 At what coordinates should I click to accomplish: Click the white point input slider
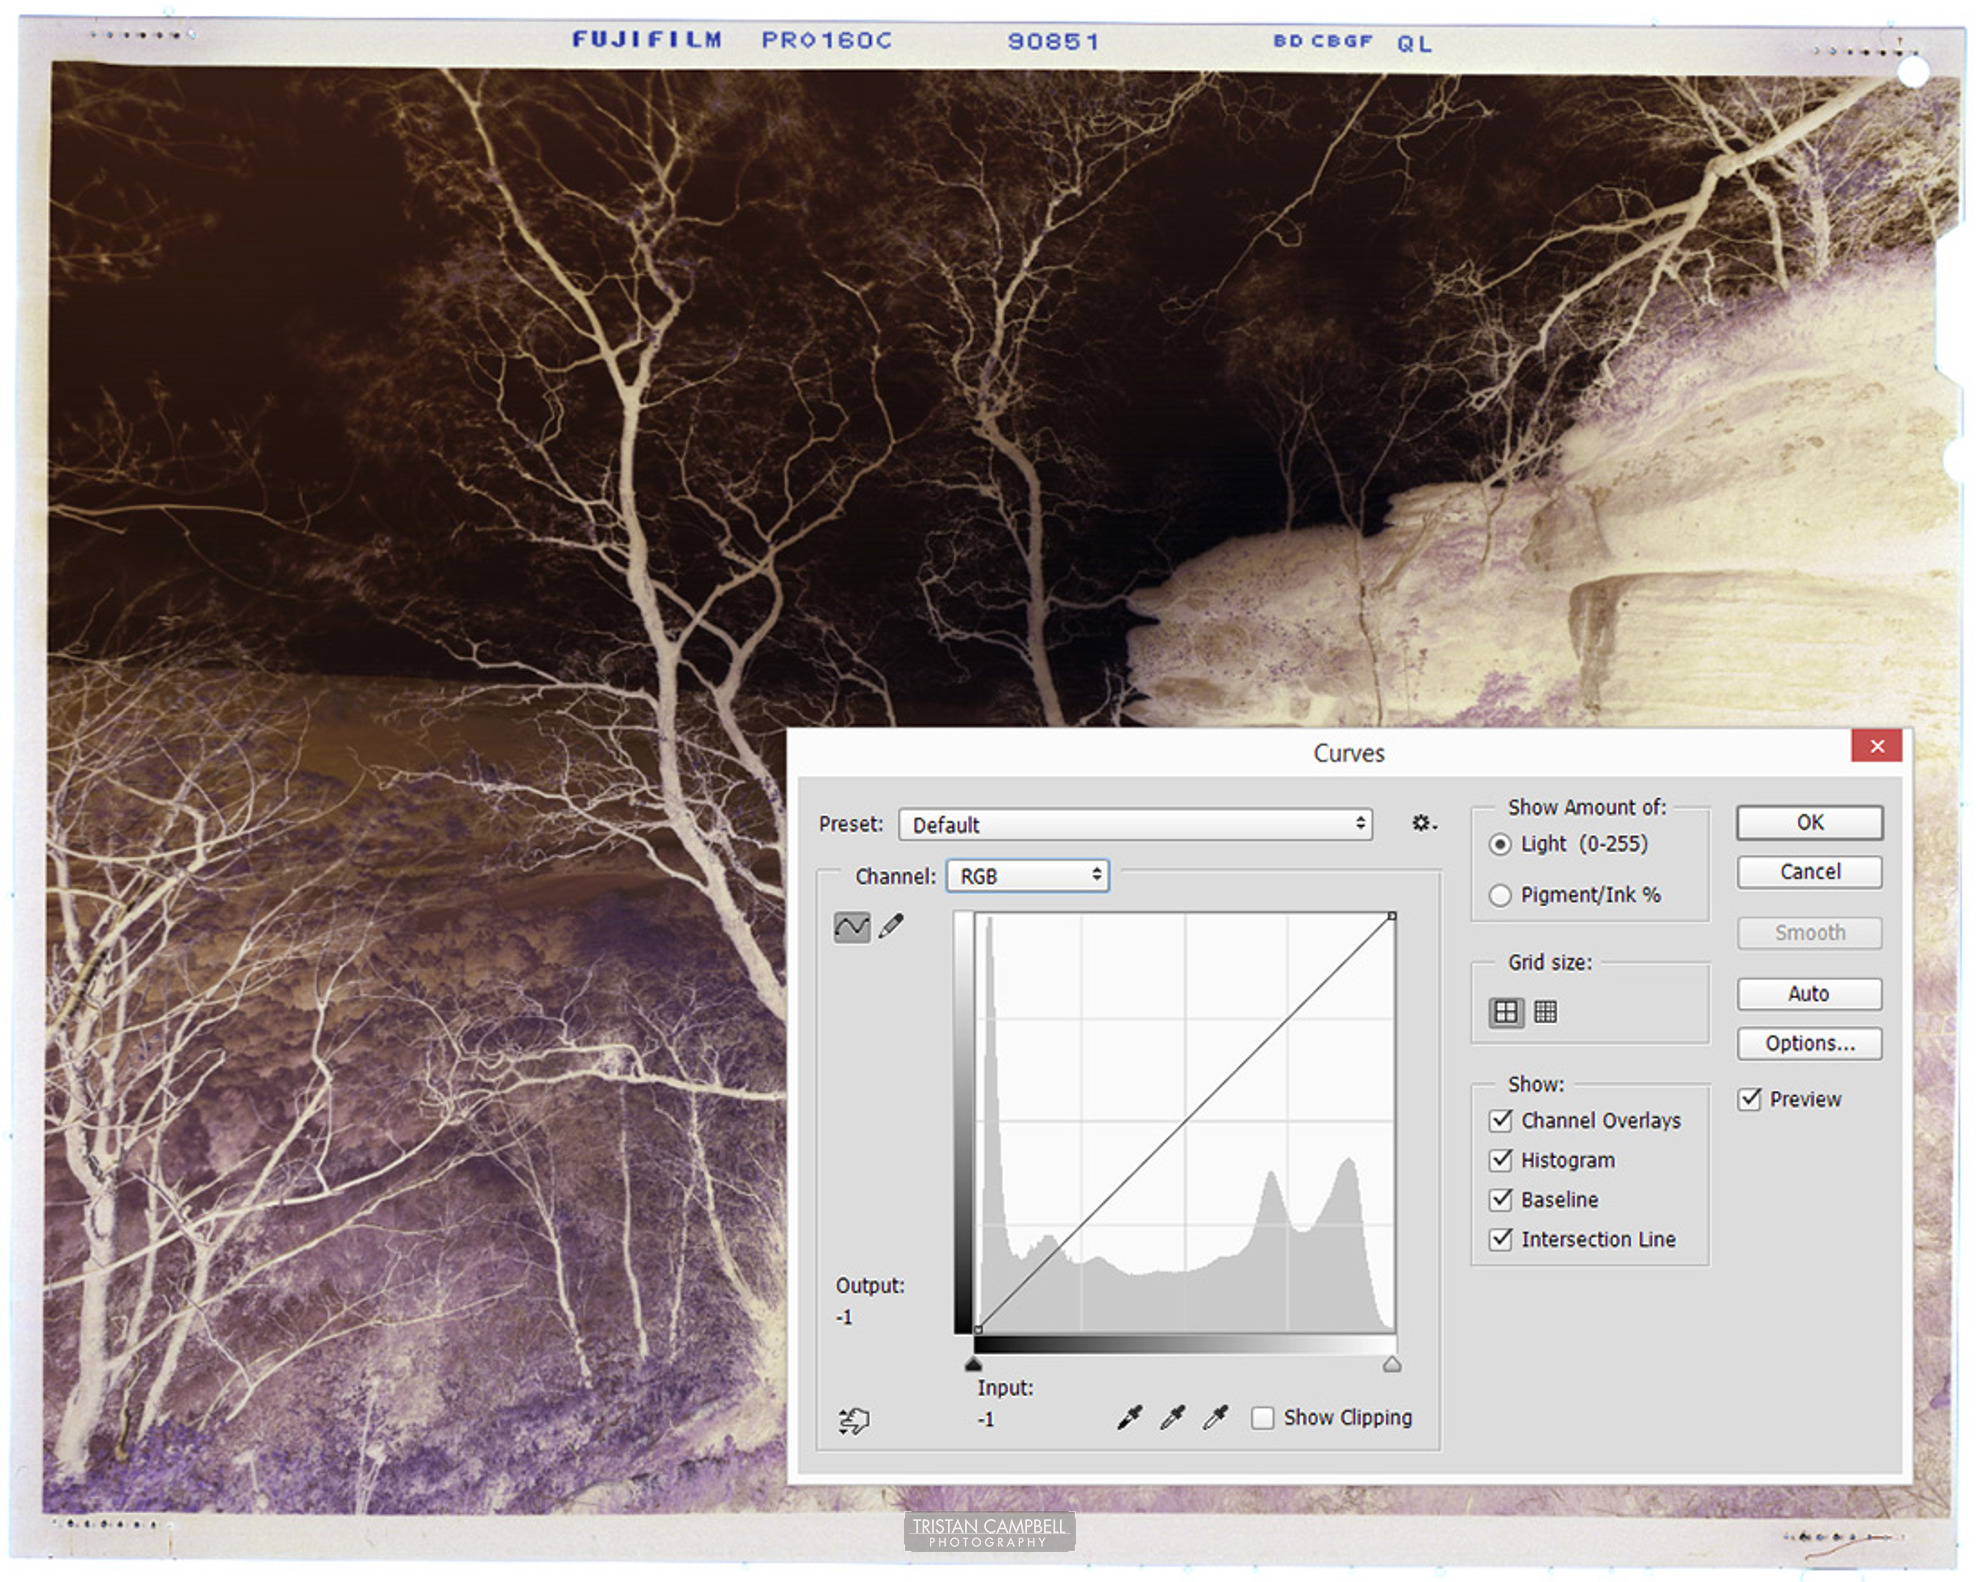pyautogui.click(x=1392, y=1364)
